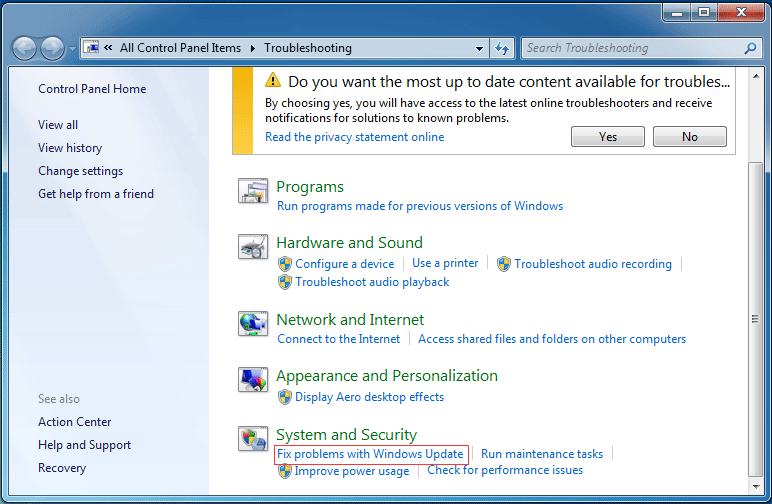Click Run maintenance tasks
Image resolution: width=772 pixels, height=504 pixels.
point(542,454)
